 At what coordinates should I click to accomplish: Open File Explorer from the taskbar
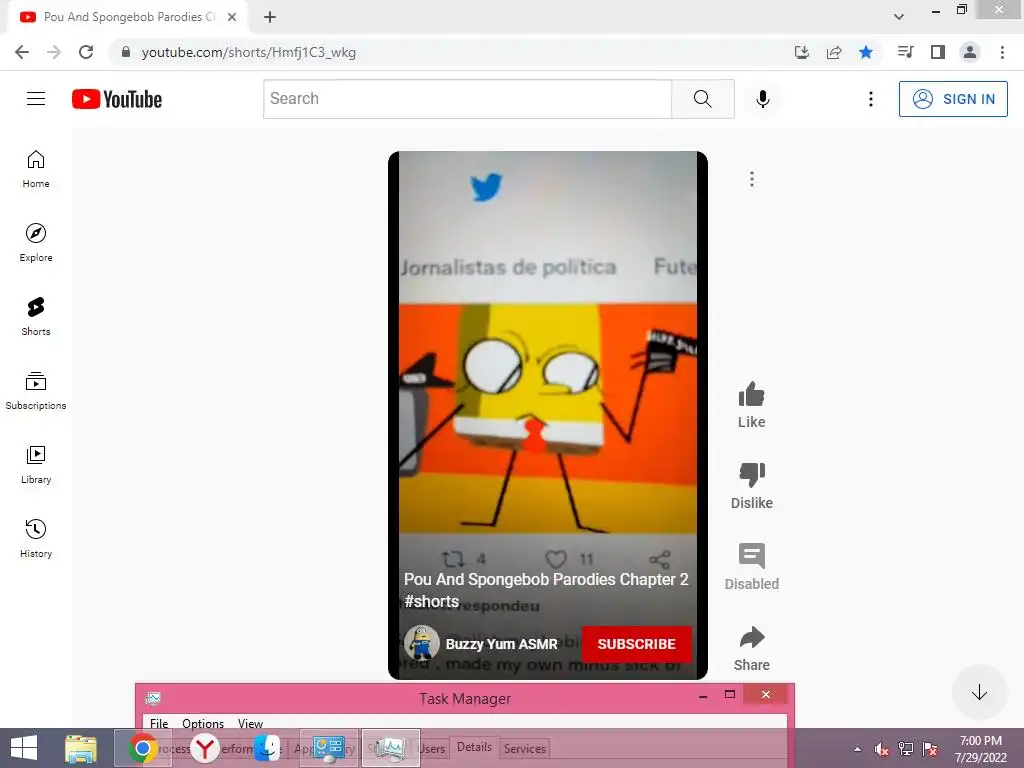[81, 748]
